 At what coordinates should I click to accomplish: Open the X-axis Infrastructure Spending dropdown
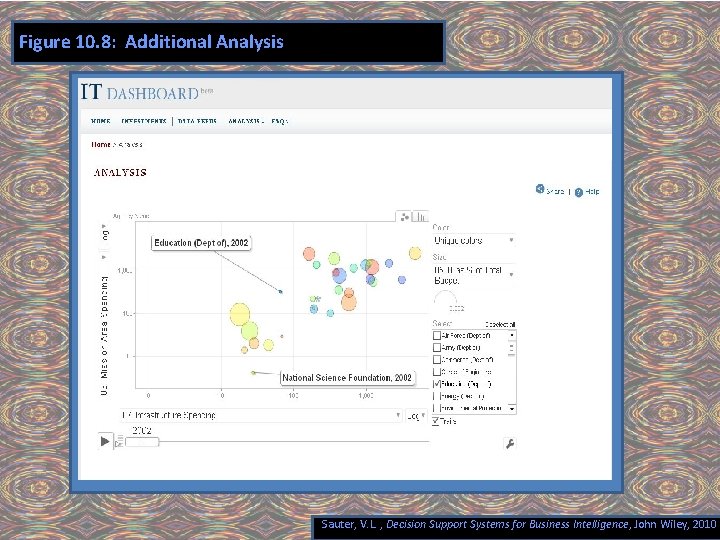tap(261, 416)
